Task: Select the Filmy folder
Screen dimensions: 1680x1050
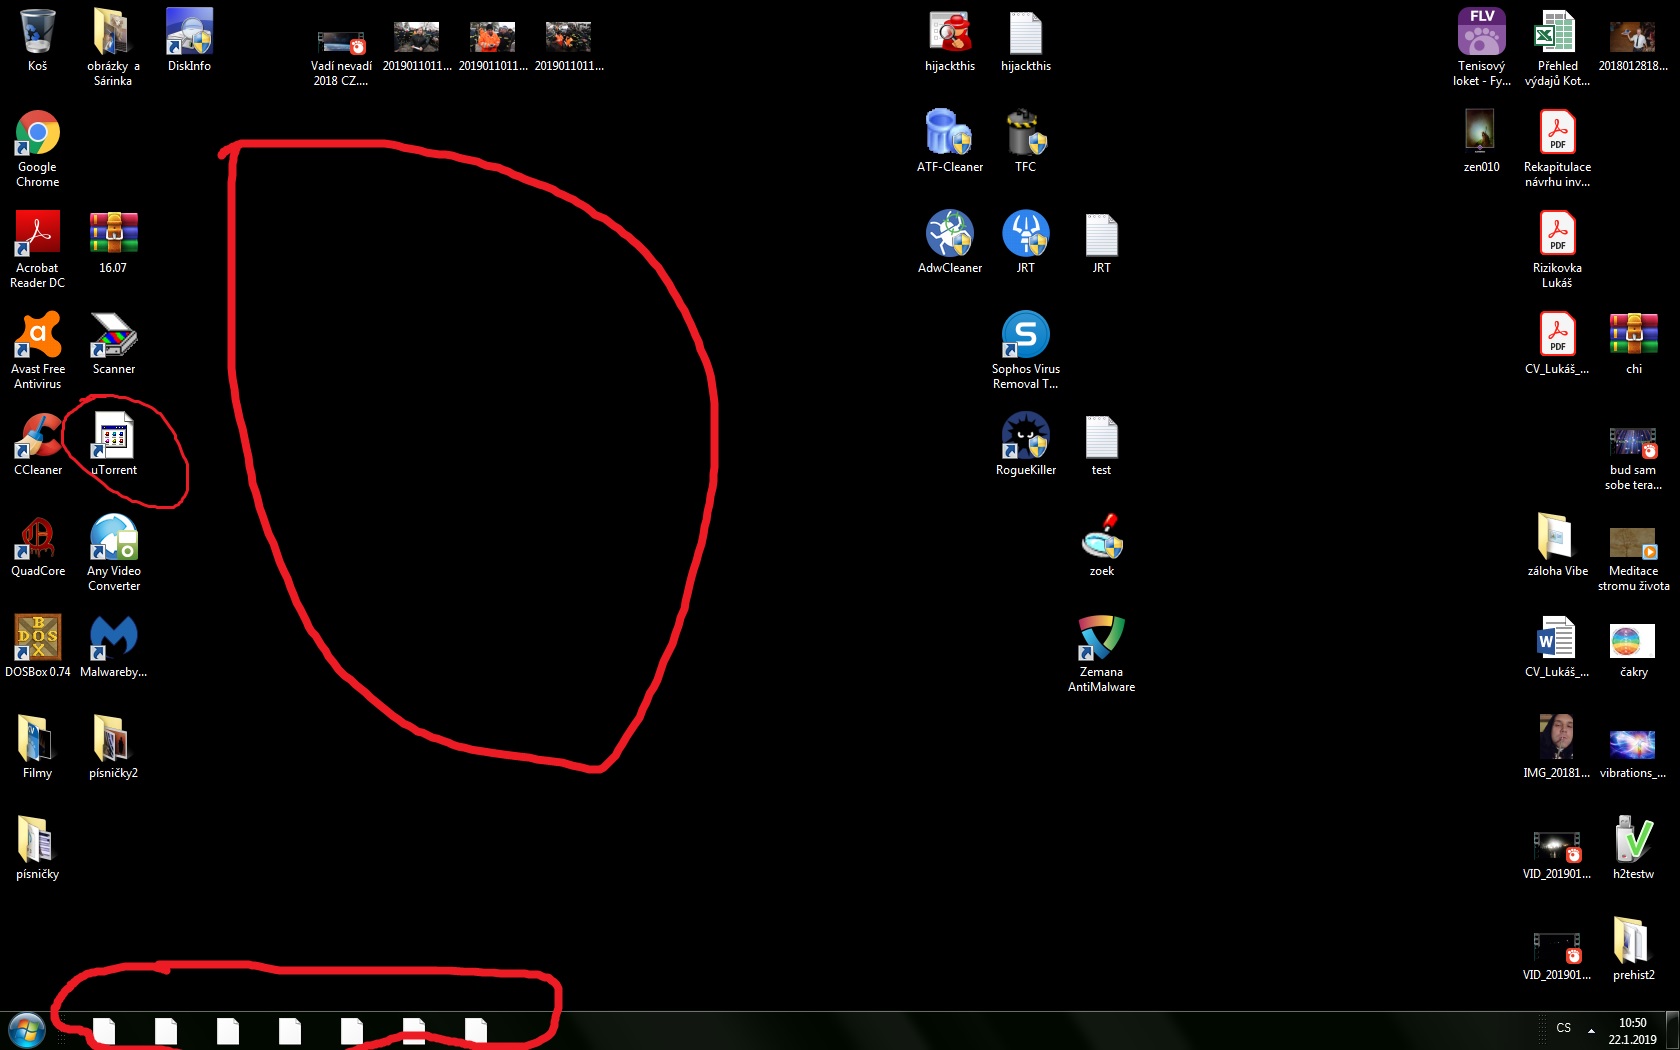Action: (x=37, y=741)
